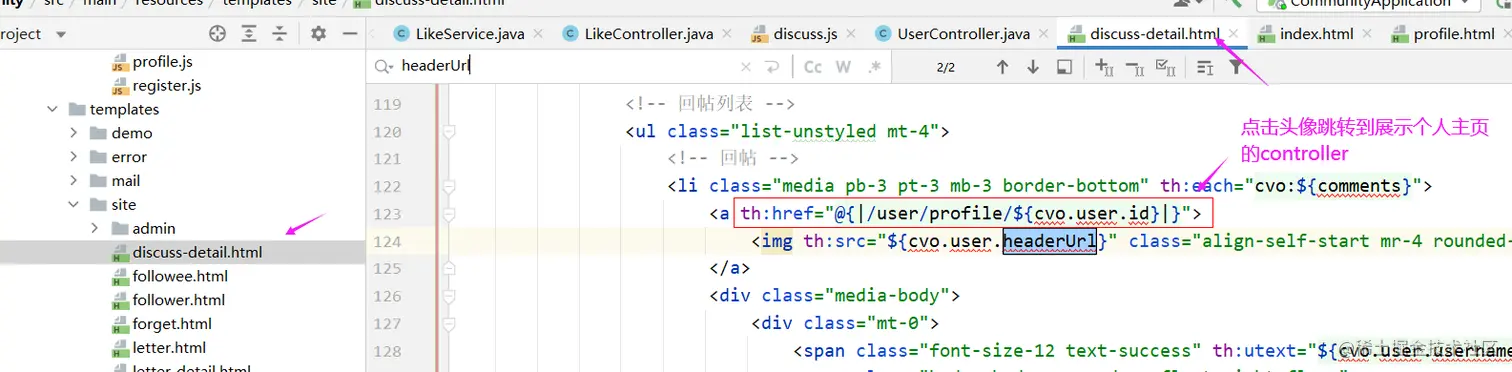Toggle Match Case option

812,67
